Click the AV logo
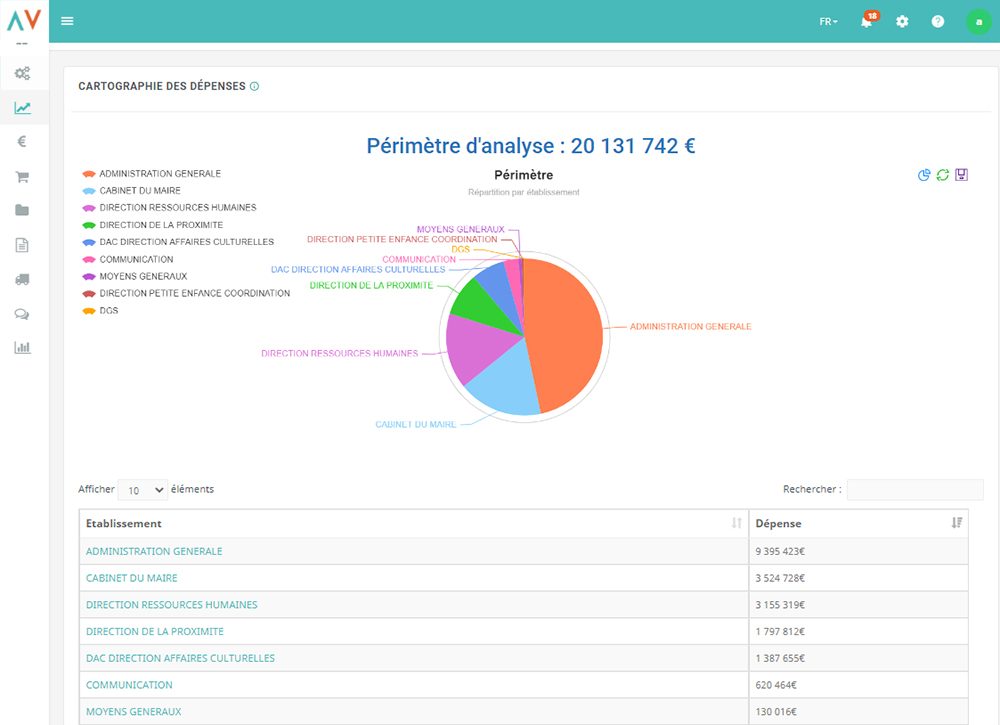This screenshot has width=1000, height=725. 24,20
